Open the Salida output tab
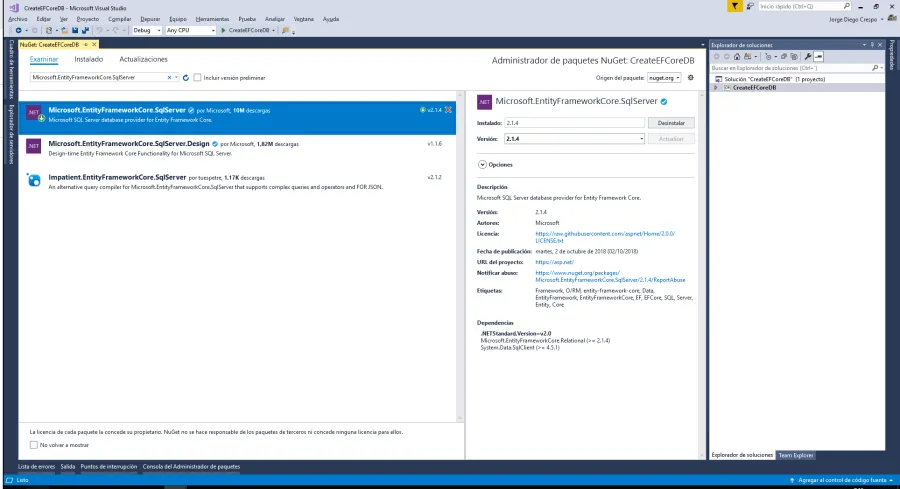 point(68,467)
